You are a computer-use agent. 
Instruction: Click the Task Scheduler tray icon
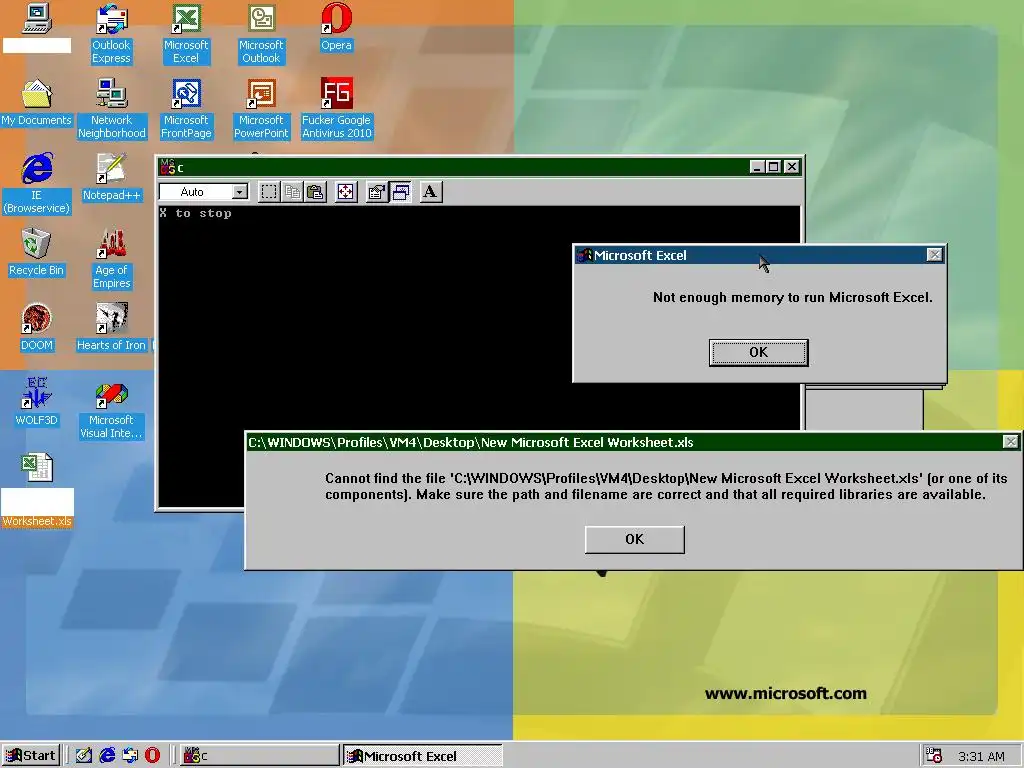[x=935, y=756]
